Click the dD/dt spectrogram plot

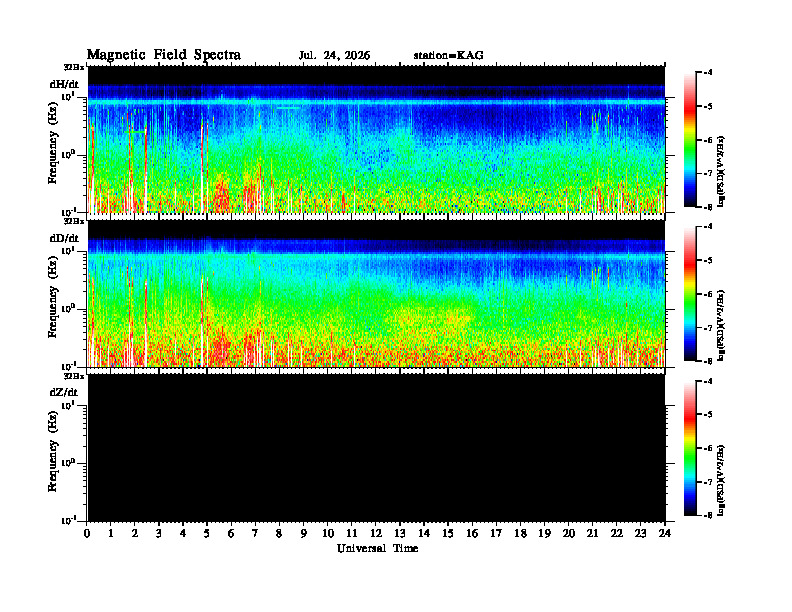pyautogui.click(x=376, y=294)
